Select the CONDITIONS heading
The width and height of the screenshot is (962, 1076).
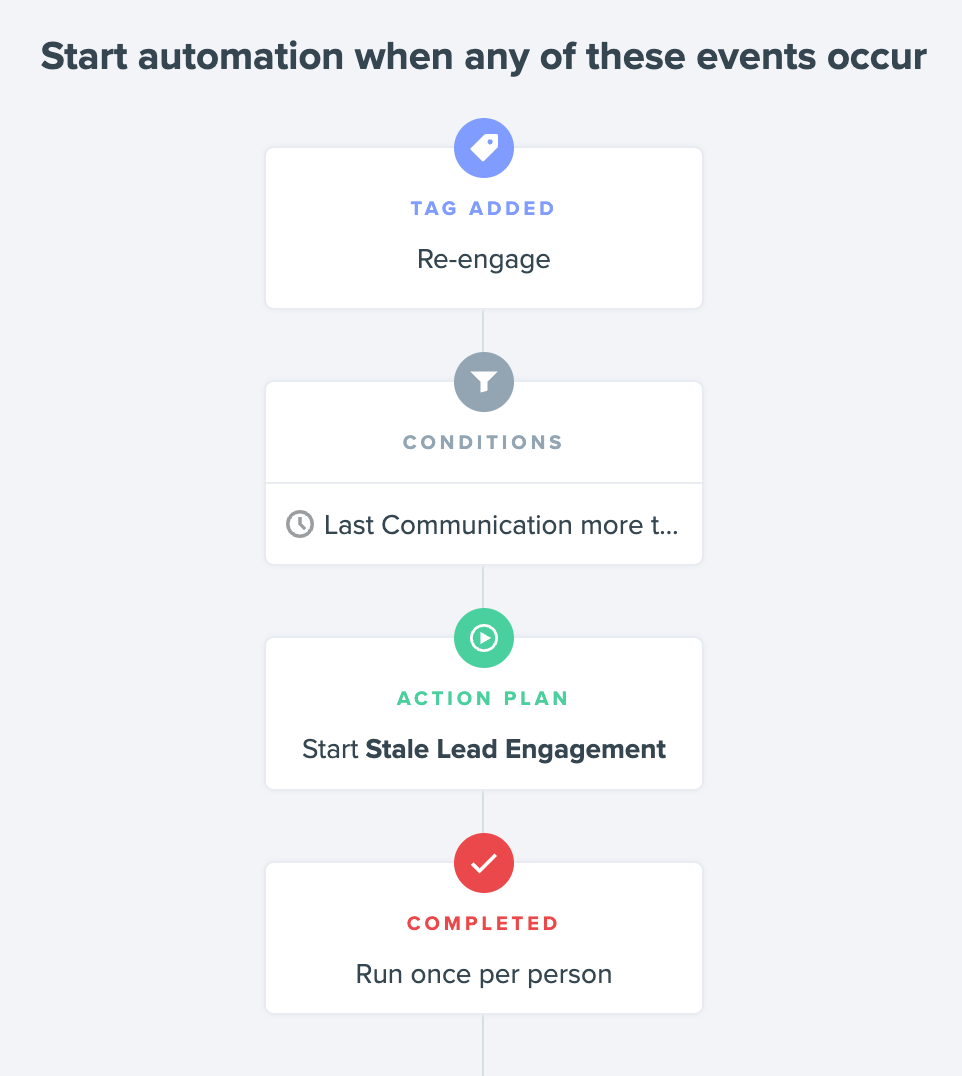483,443
